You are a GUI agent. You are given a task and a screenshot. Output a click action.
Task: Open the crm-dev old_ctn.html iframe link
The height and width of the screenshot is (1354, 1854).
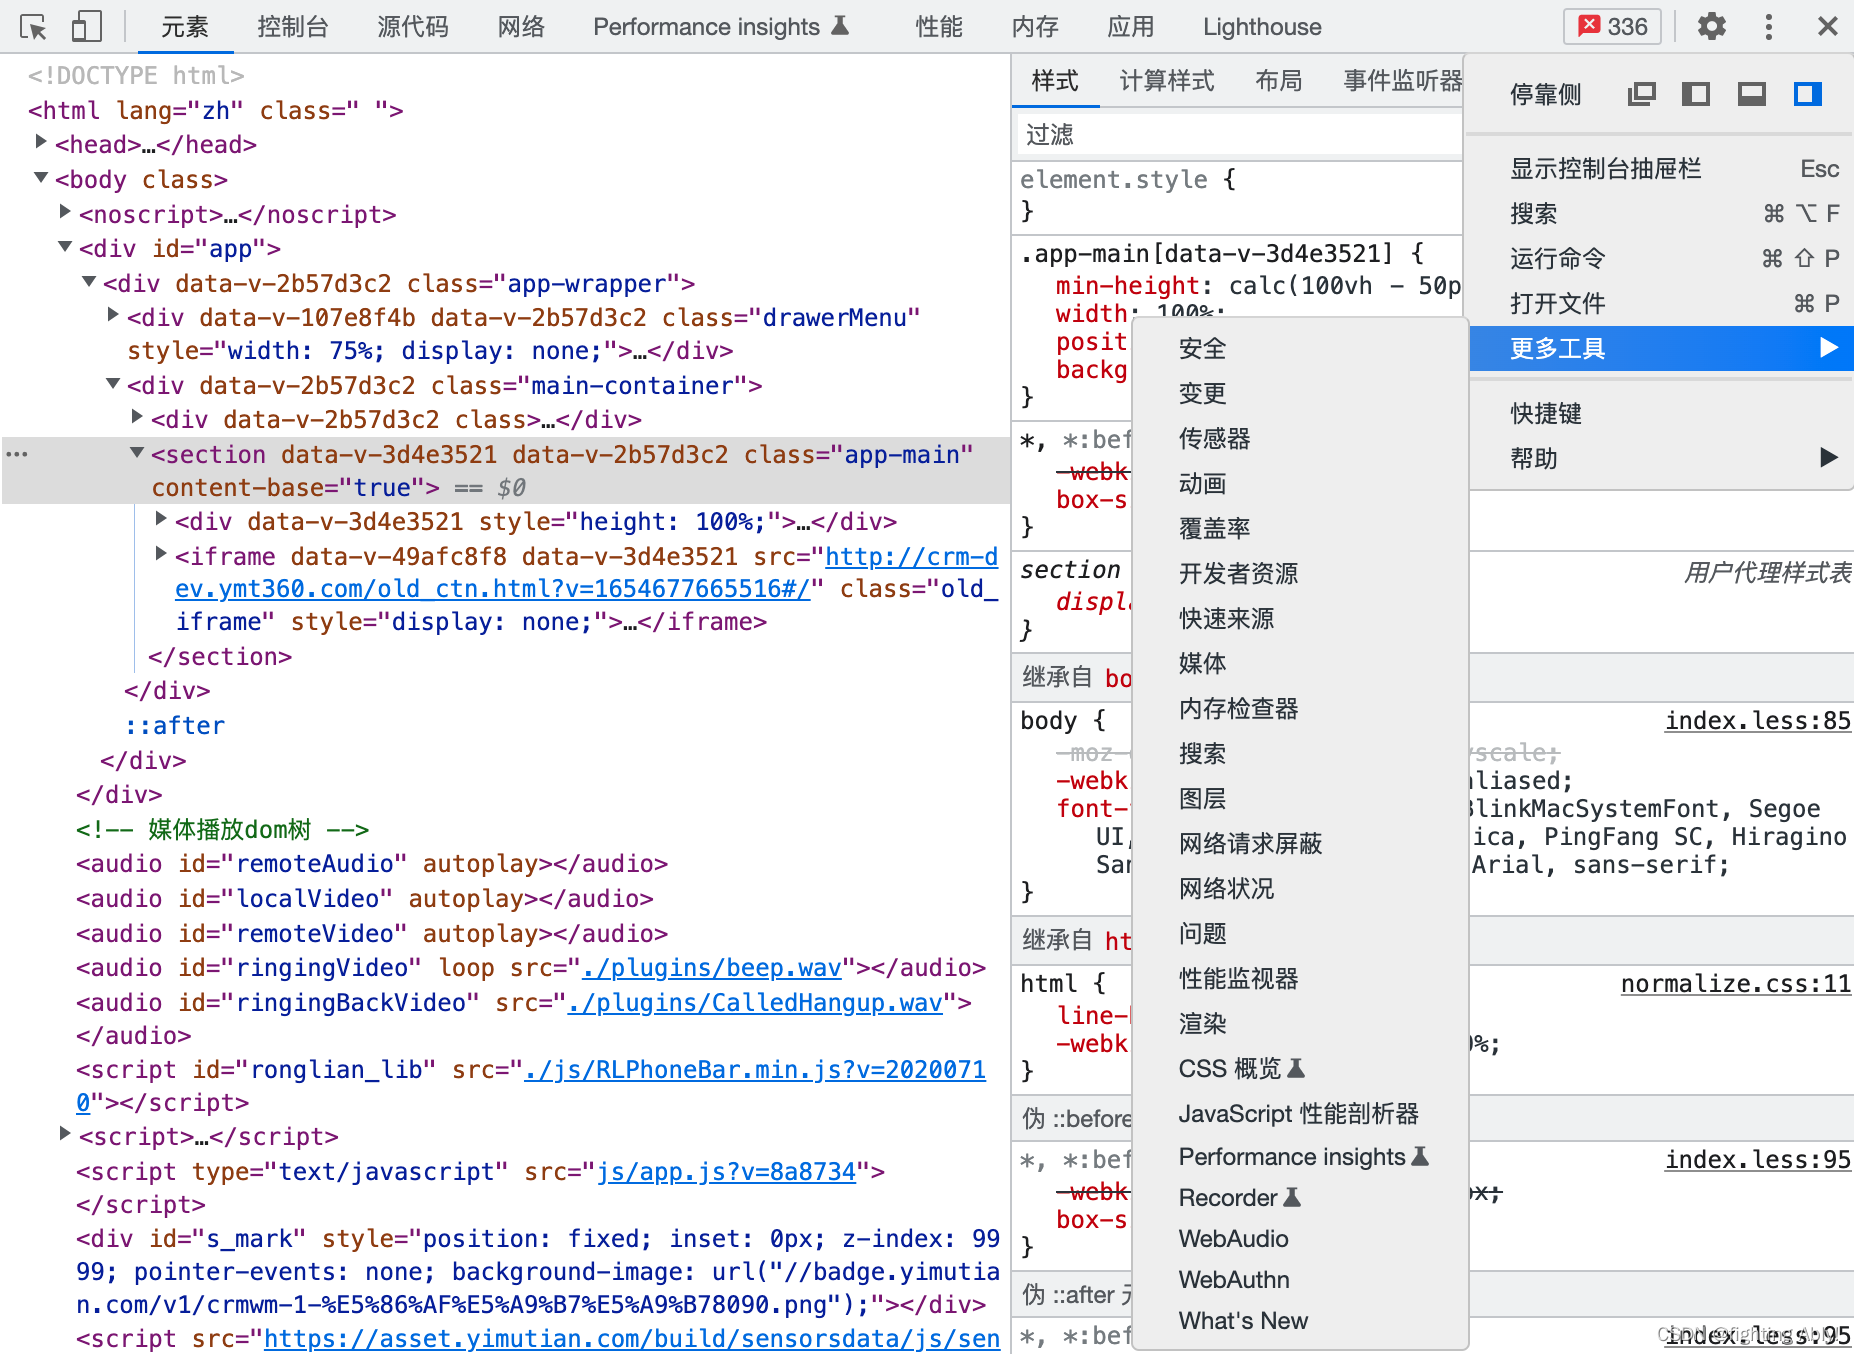(x=587, y=573)
